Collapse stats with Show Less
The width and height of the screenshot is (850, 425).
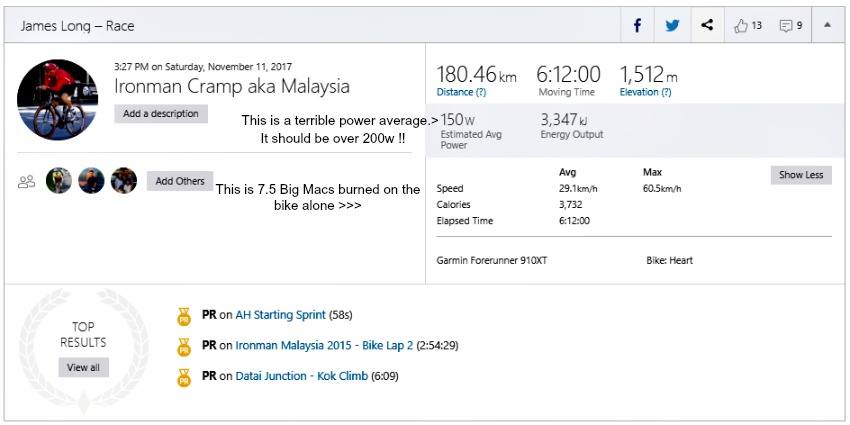[x=800, y=175]
